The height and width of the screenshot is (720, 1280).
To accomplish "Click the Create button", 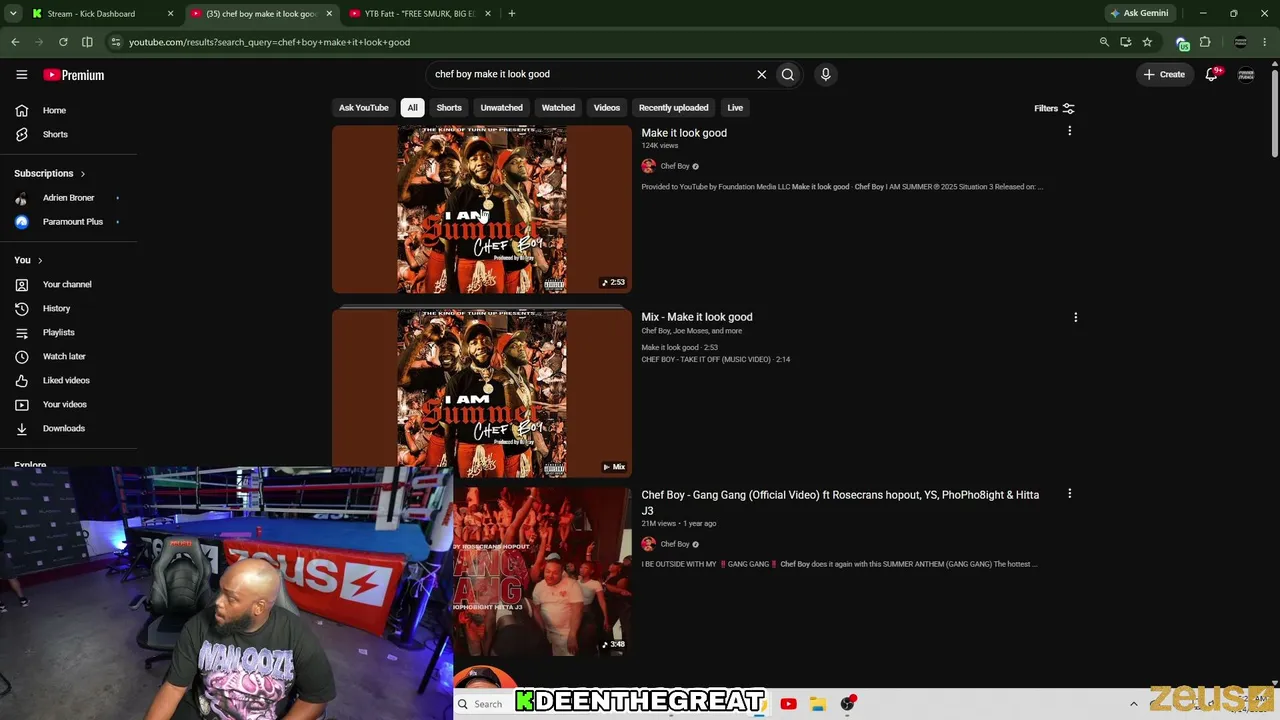I will coord(1164,74).
